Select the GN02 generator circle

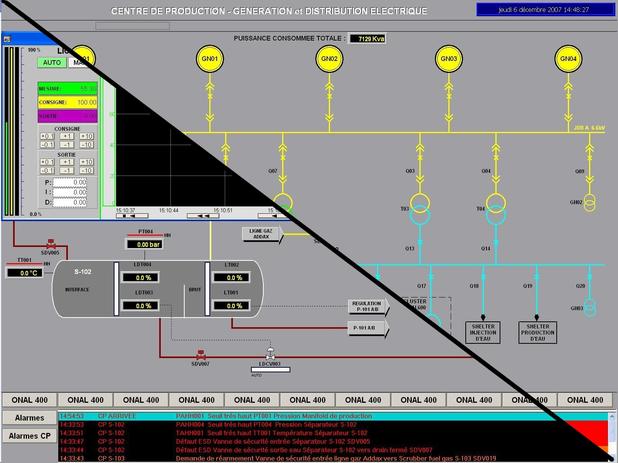pos(330,59)
